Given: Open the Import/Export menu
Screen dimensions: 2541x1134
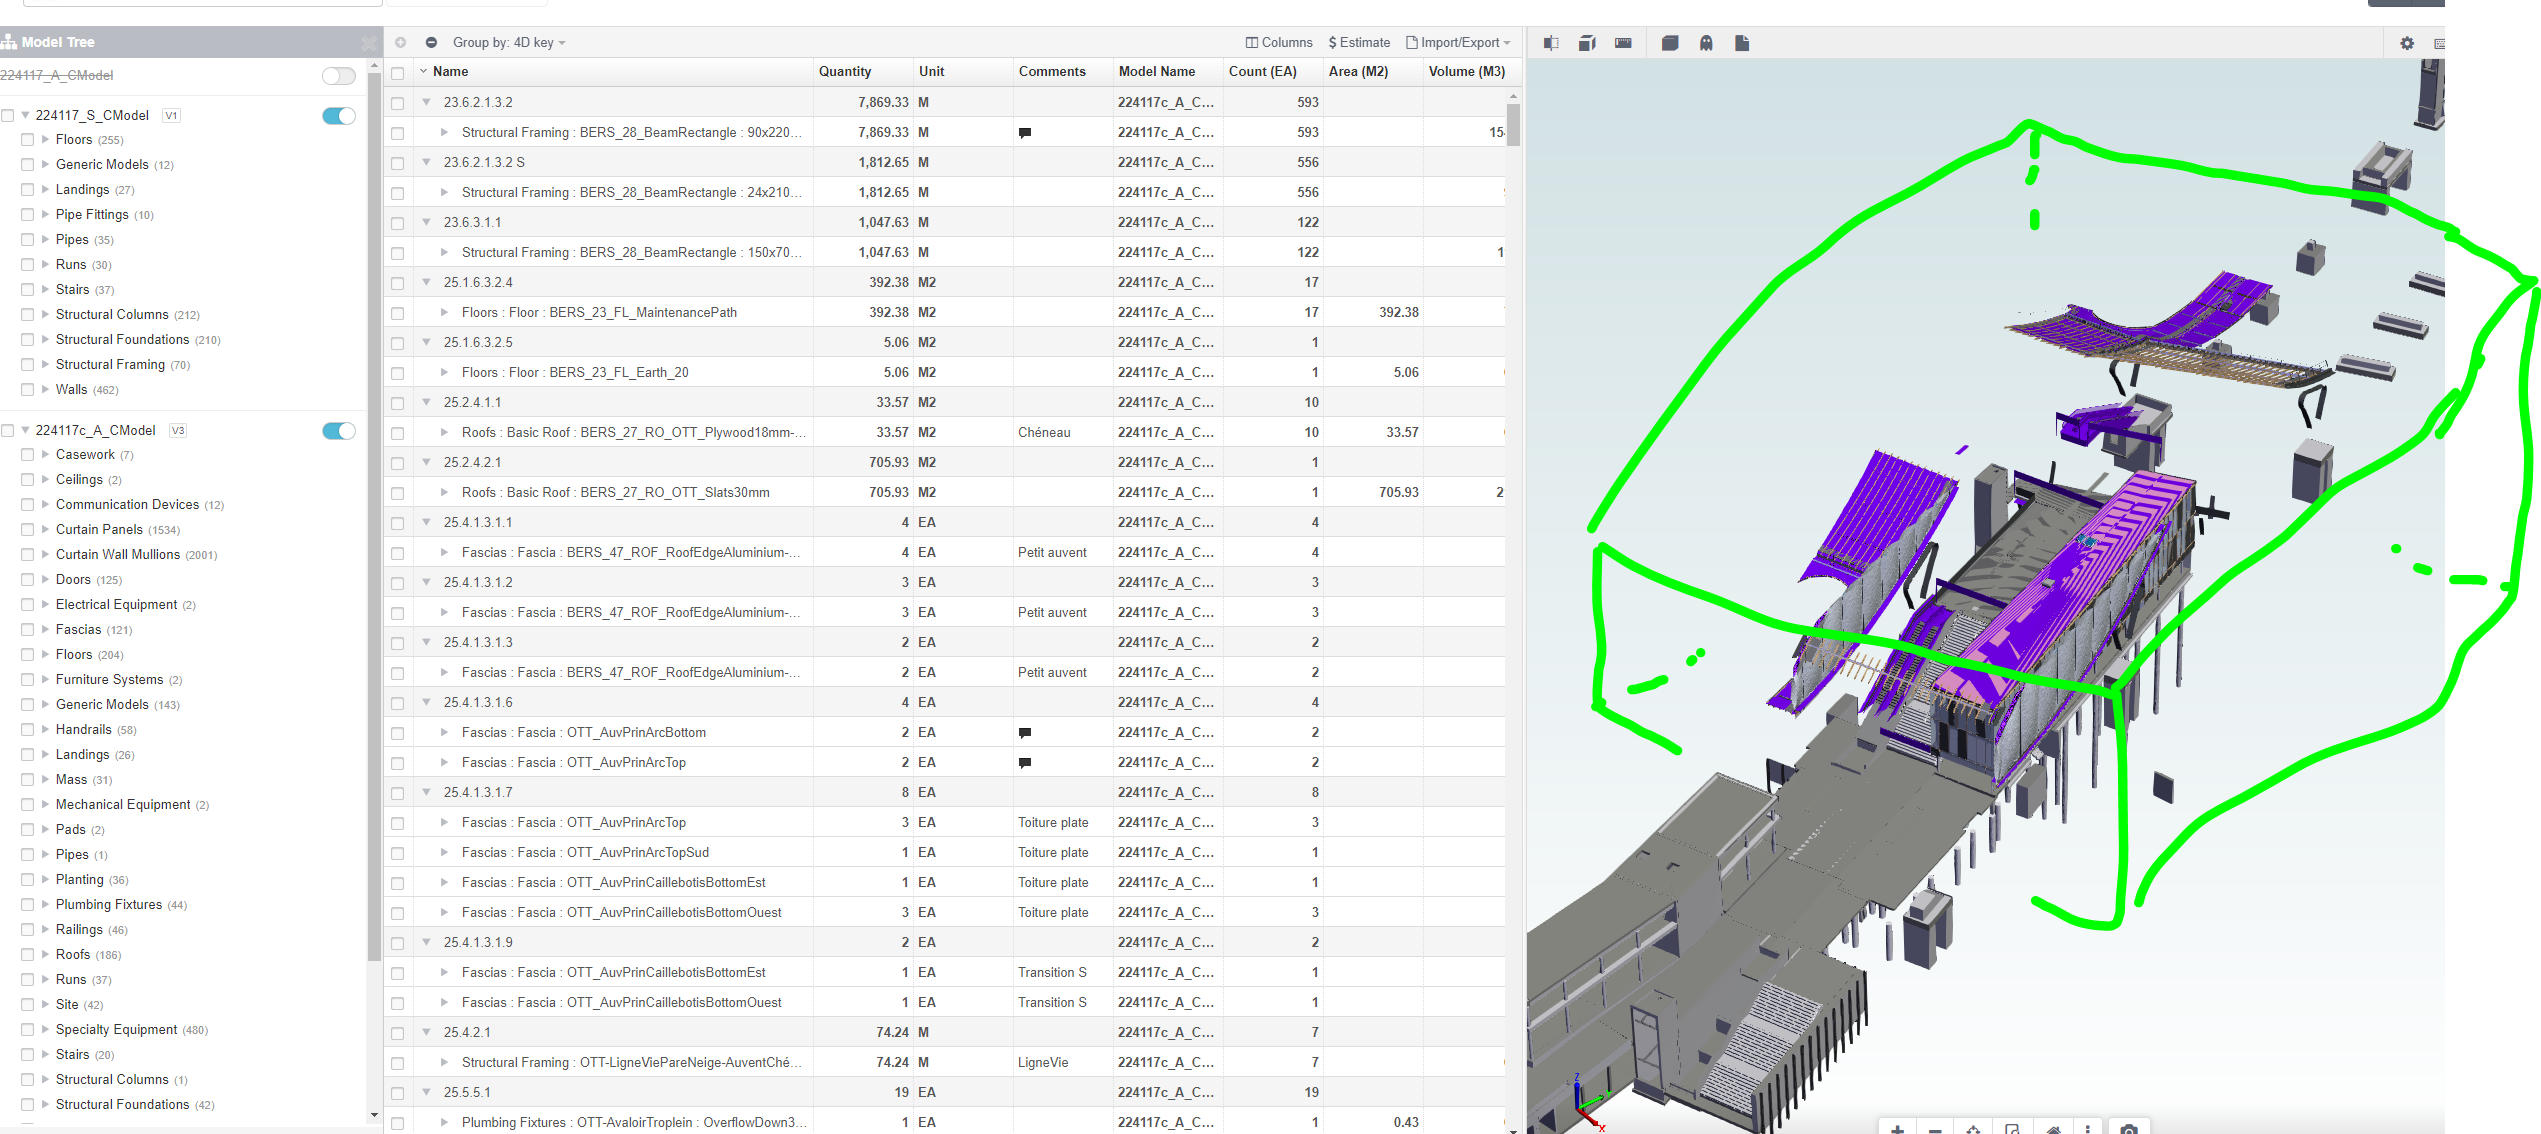Looking at the screenshot, I should pos(1458,42).
